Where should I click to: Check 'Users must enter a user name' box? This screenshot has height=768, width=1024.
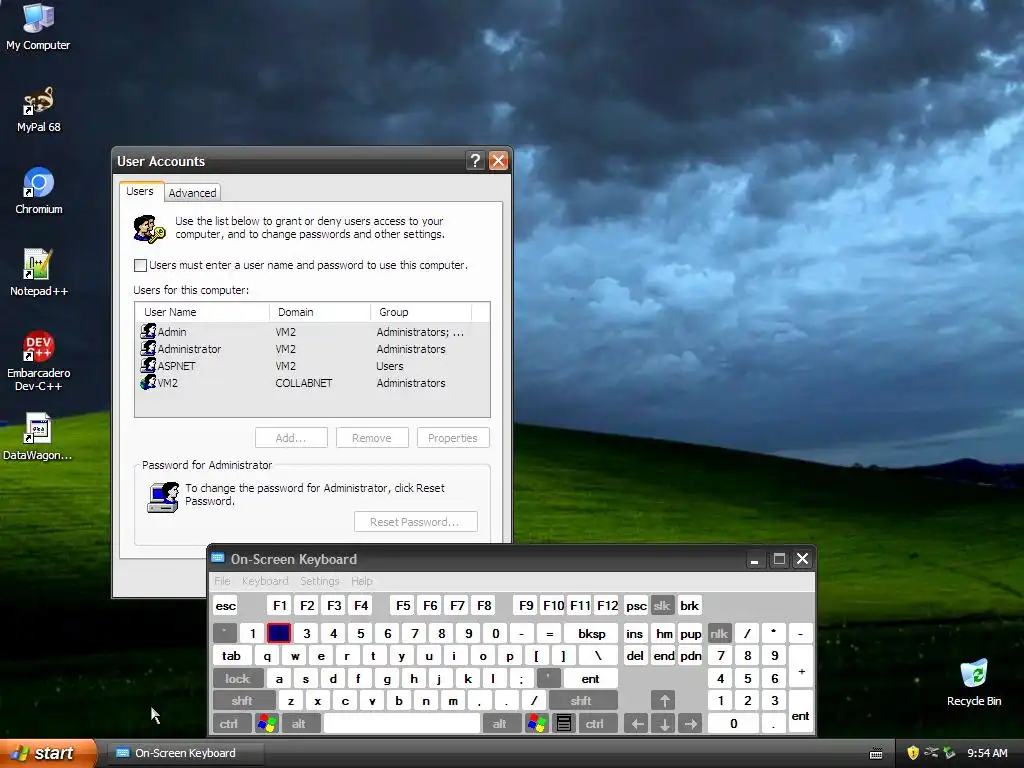point(140,265)
